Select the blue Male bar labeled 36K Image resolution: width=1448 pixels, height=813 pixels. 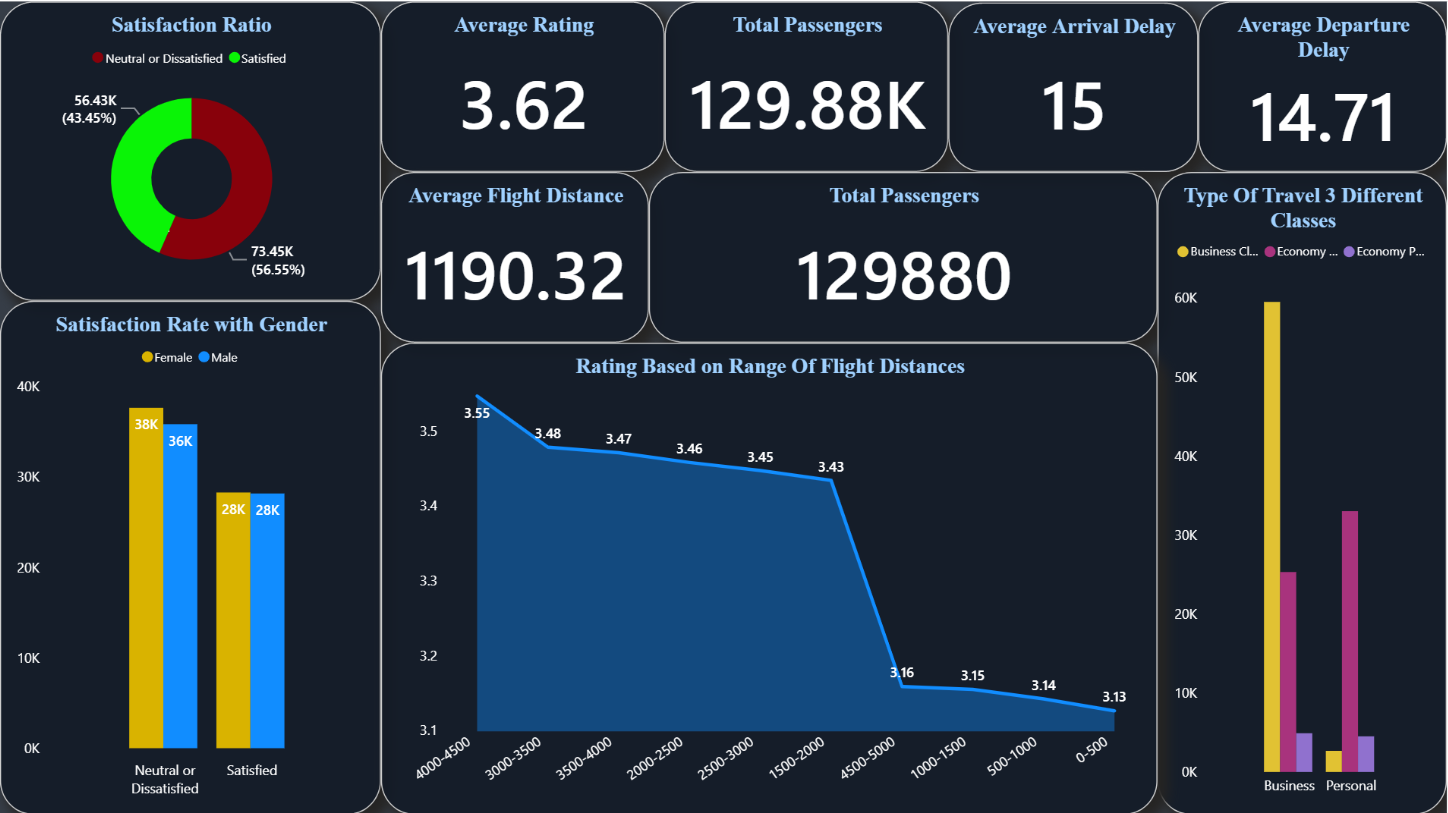coord(180,586)
